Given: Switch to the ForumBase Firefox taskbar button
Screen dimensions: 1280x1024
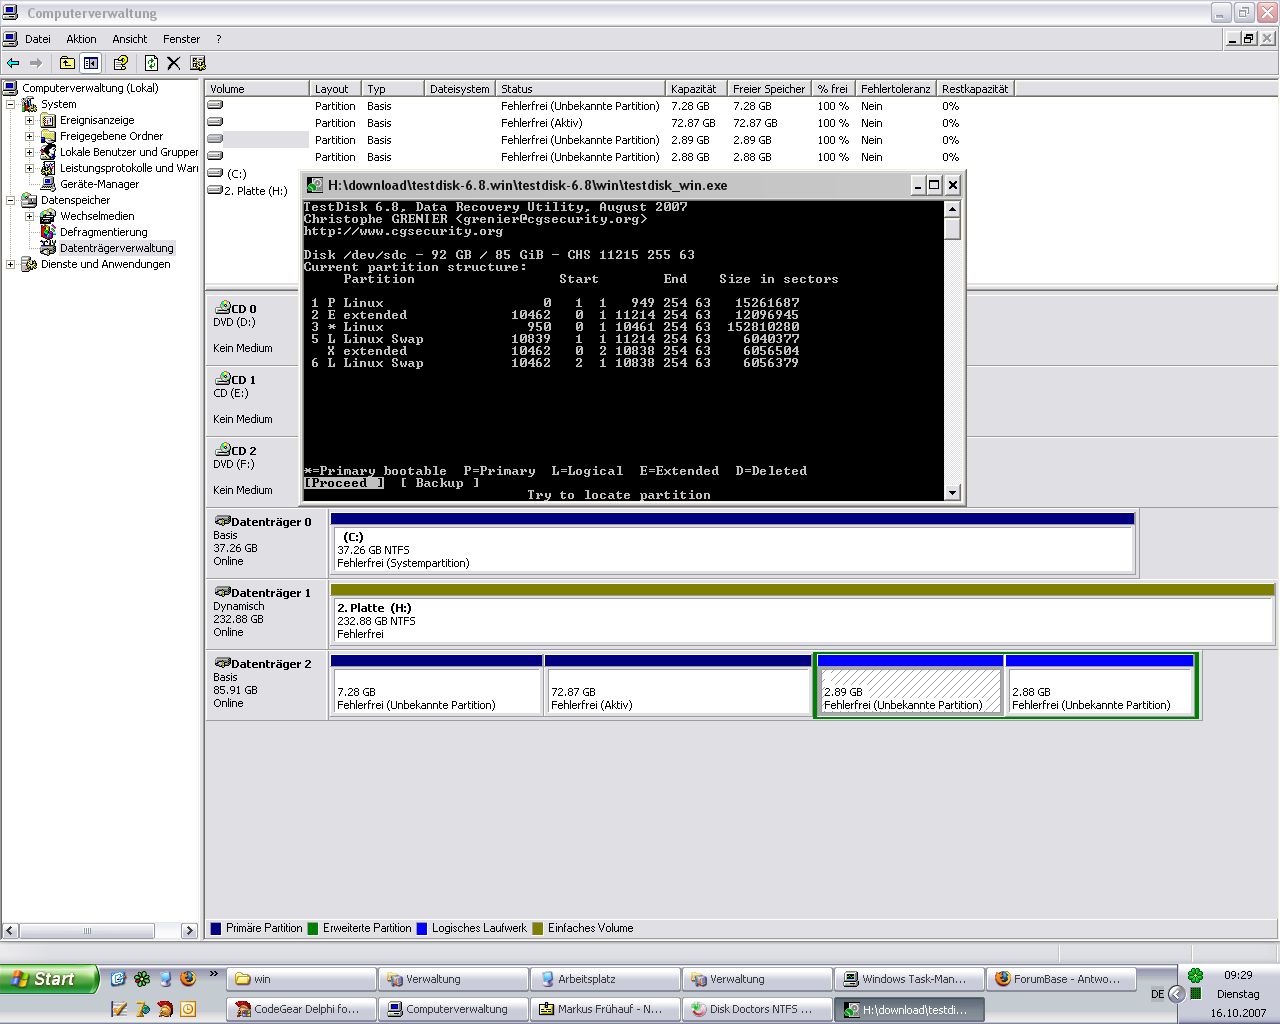Looking at the screenshot, I should click(1061, 979).
